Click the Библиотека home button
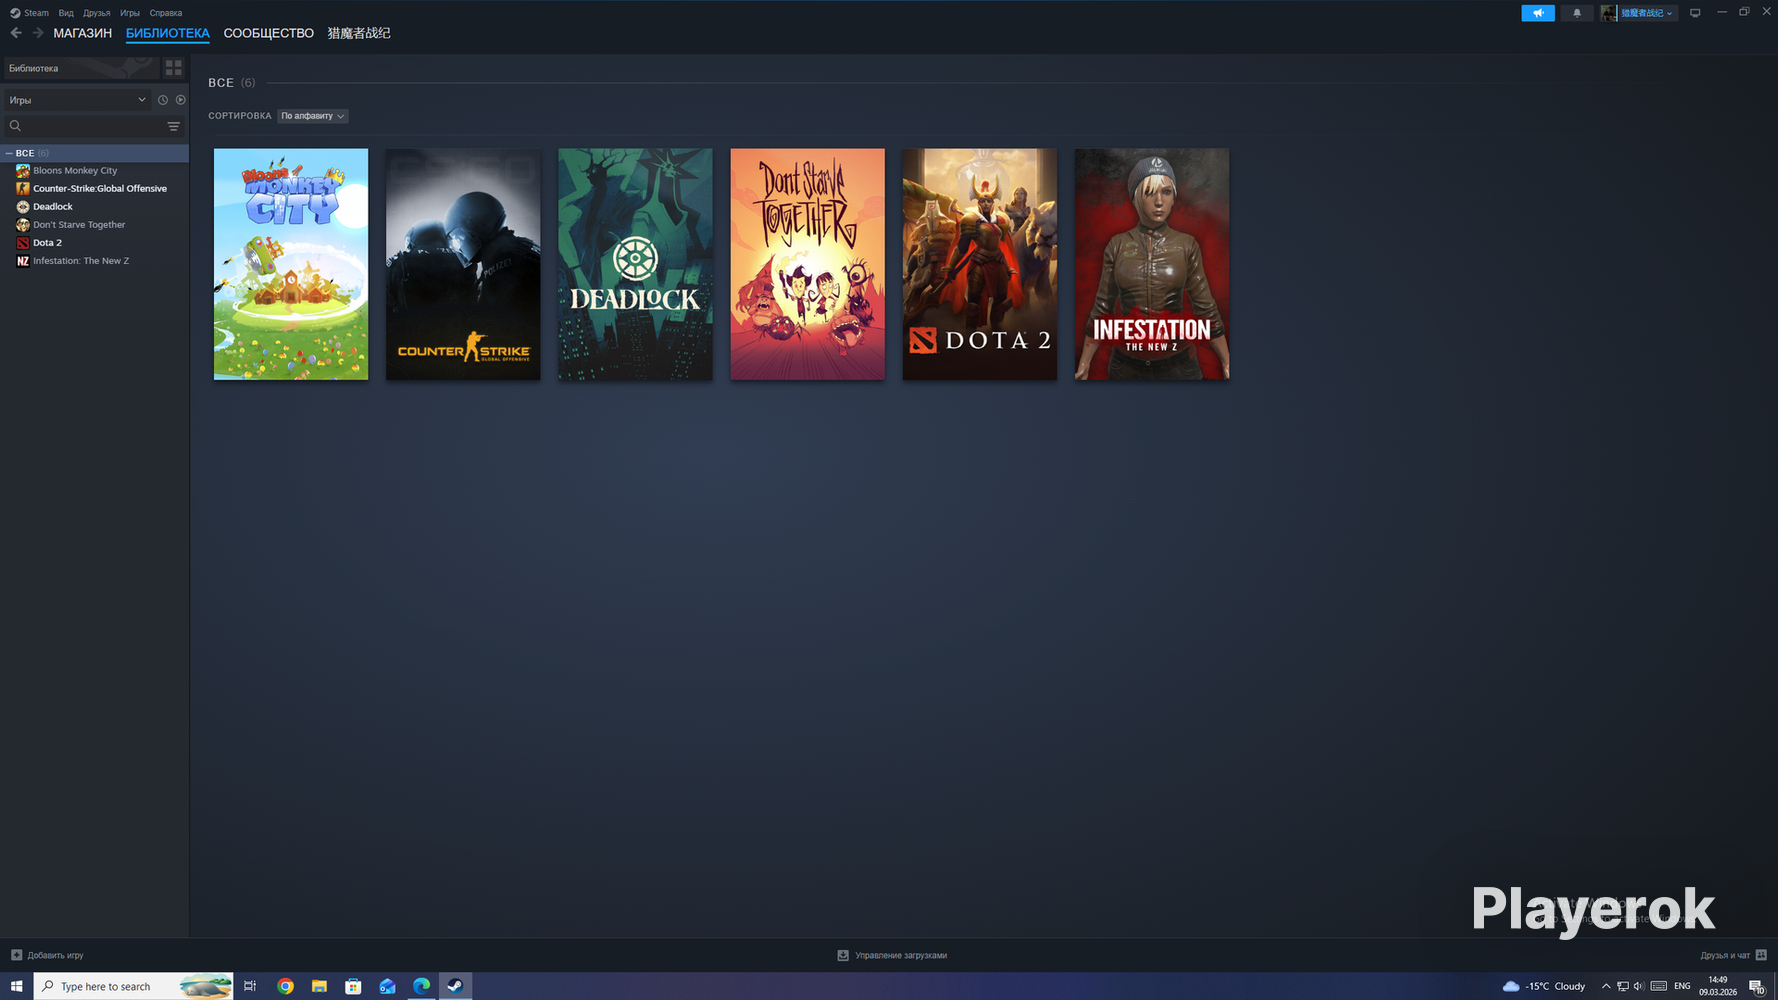Viewport: 1778px width, 1000px height. [80, 68]
